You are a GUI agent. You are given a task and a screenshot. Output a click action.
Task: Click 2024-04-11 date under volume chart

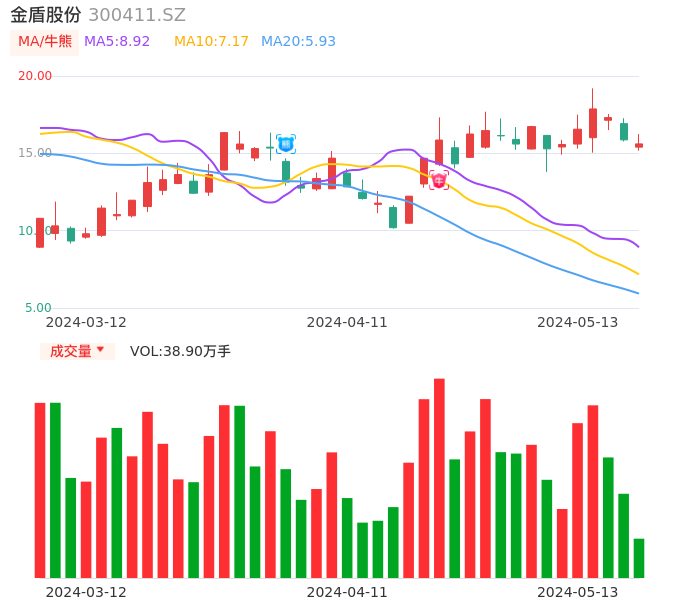[347, 592]
